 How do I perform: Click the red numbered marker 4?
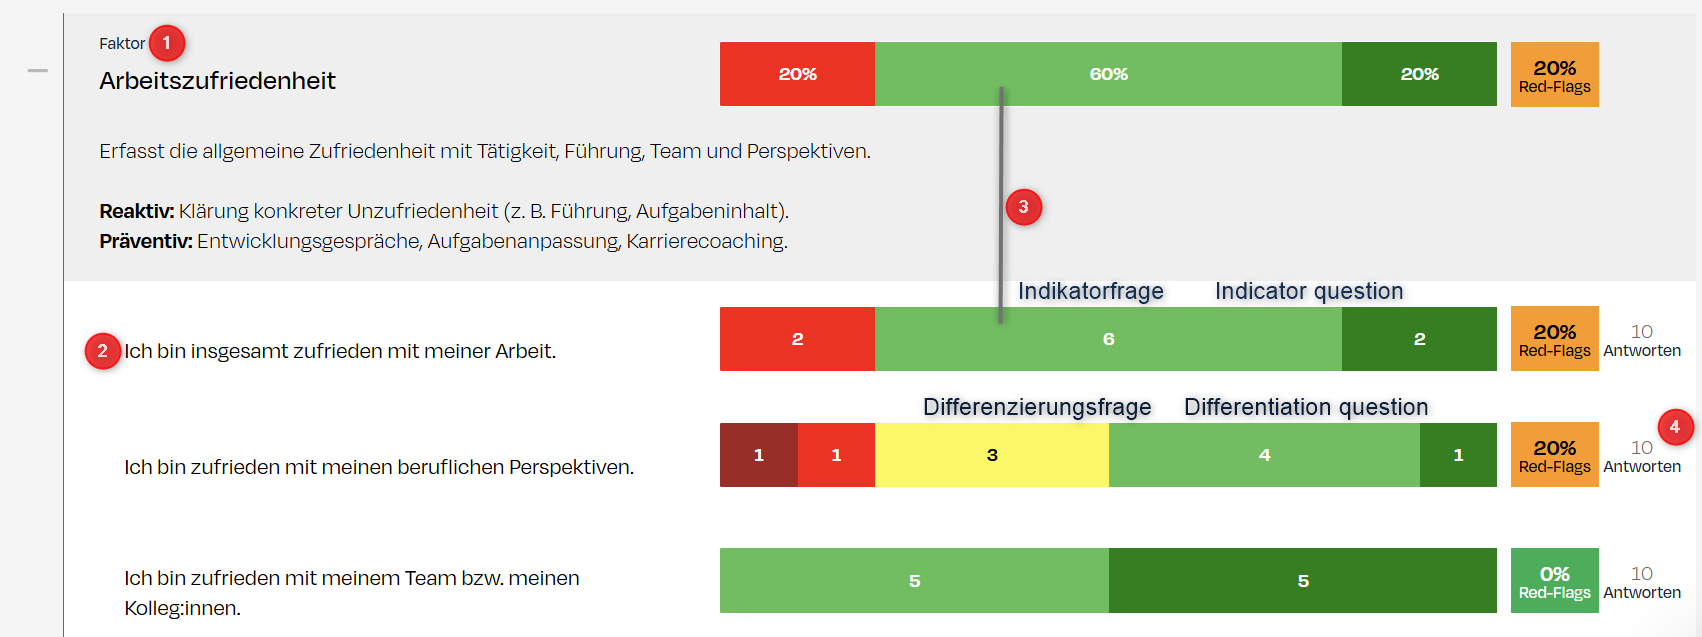point(1675,427)
